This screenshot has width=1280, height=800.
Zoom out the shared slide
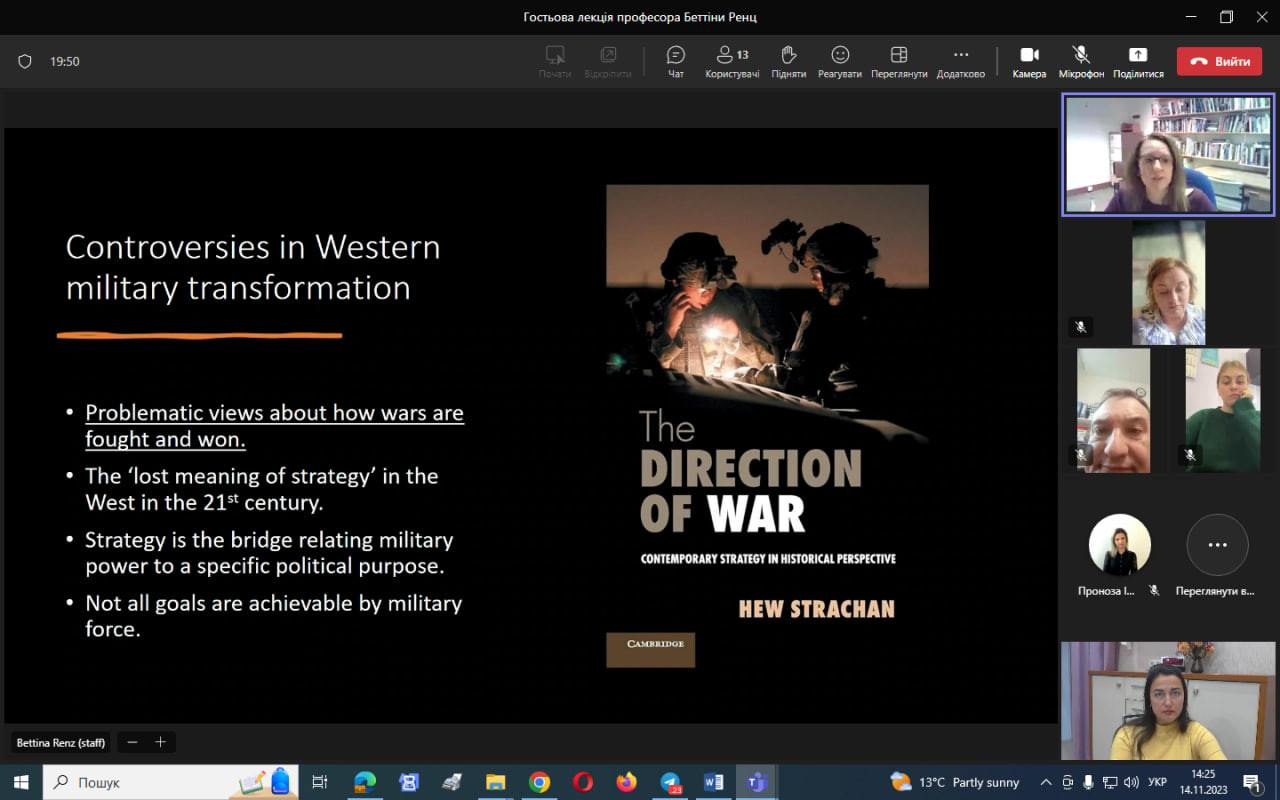[132, 742]
